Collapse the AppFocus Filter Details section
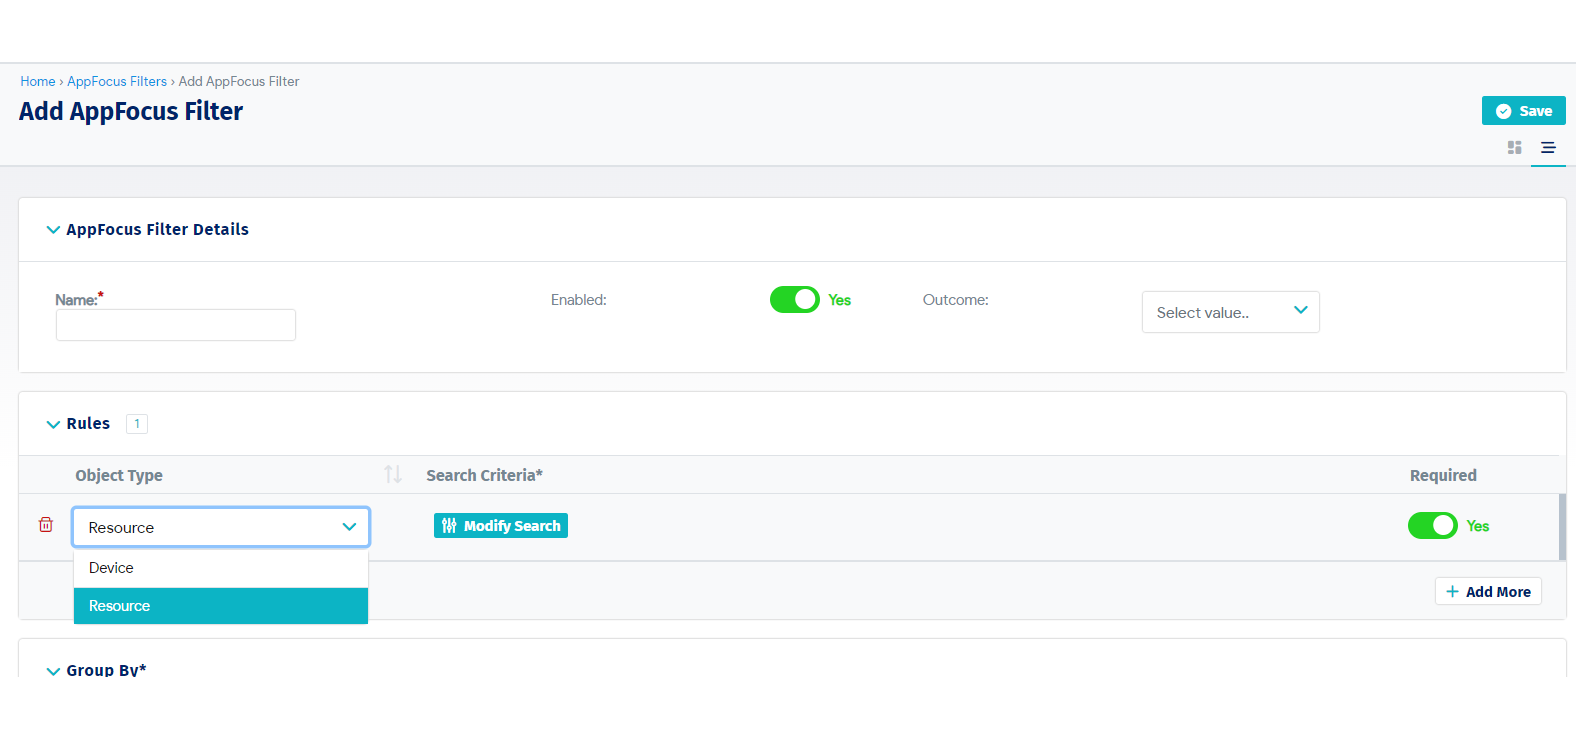 click(53, 230)
